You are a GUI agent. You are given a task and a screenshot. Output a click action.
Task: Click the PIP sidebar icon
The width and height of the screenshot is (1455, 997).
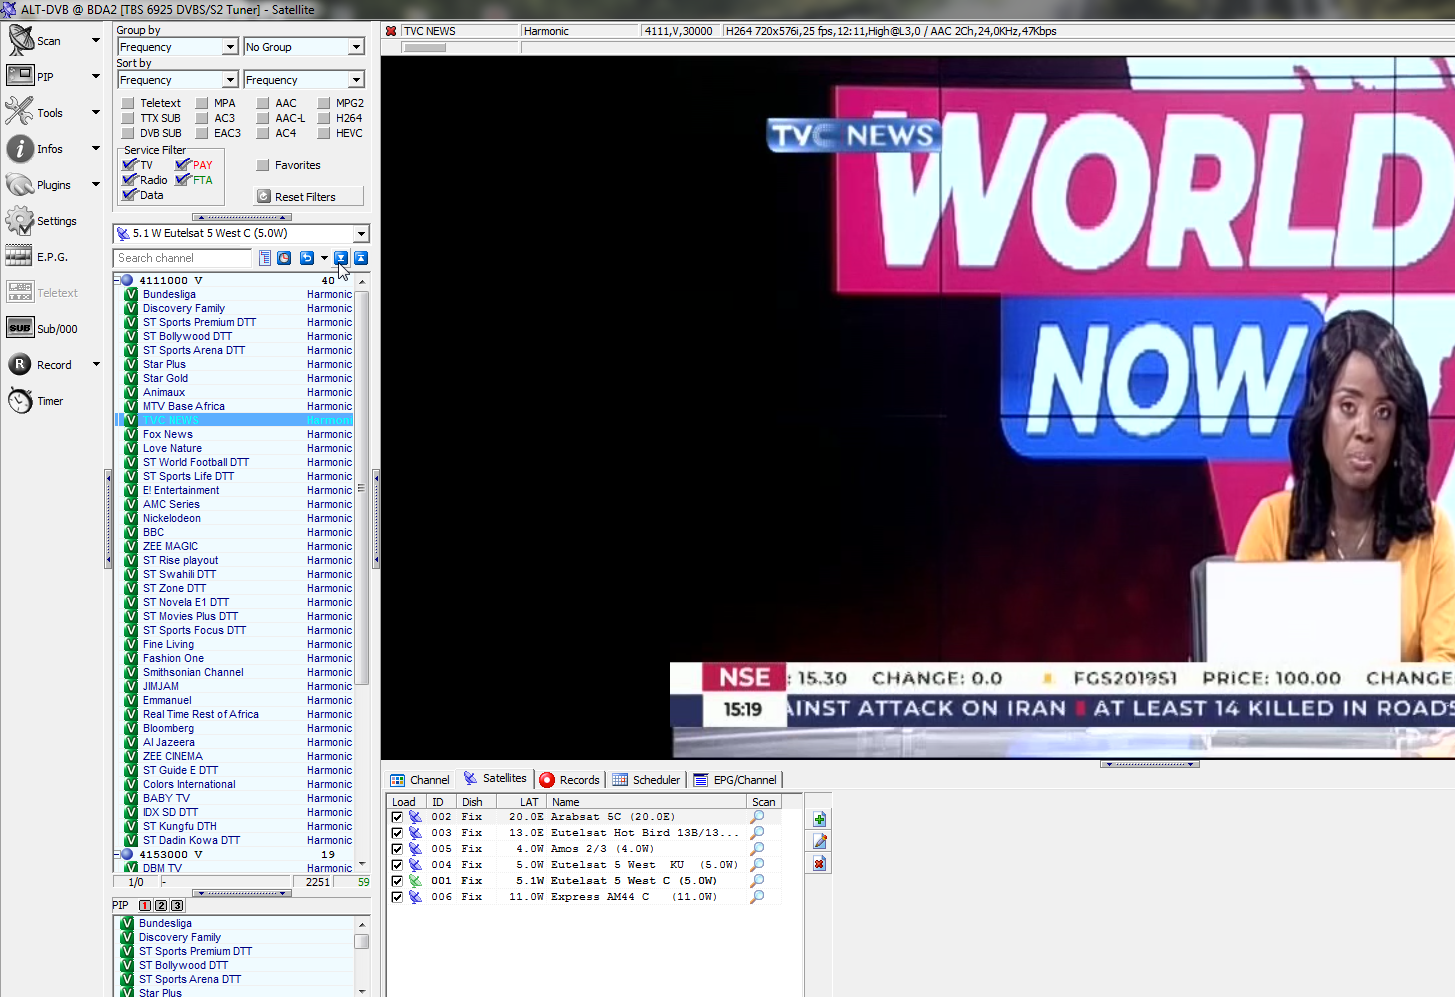20,76
